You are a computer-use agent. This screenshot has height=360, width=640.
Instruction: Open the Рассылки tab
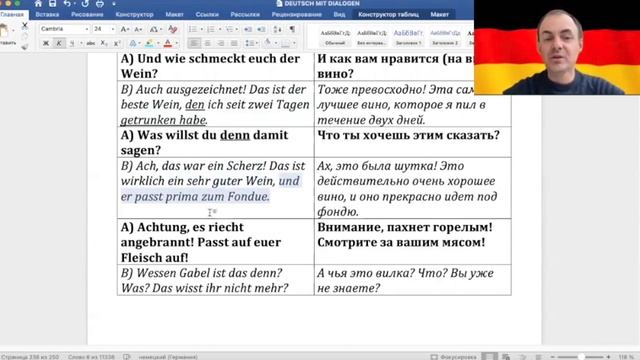[x=245, y=14]
